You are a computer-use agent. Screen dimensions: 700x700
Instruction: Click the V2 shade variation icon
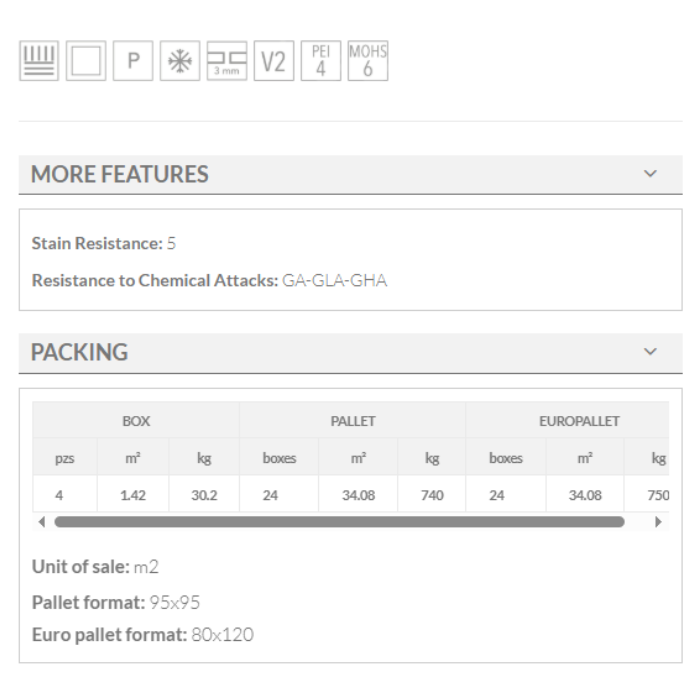(273, 61)
